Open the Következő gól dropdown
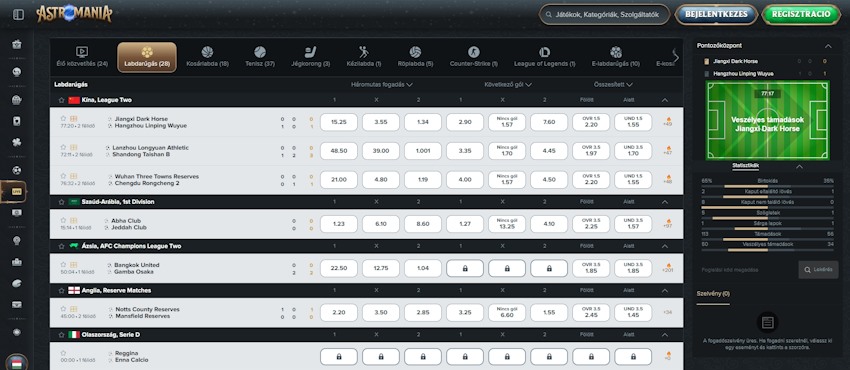Viewport: 850px width, 370px height. click(x=508, y=85)
